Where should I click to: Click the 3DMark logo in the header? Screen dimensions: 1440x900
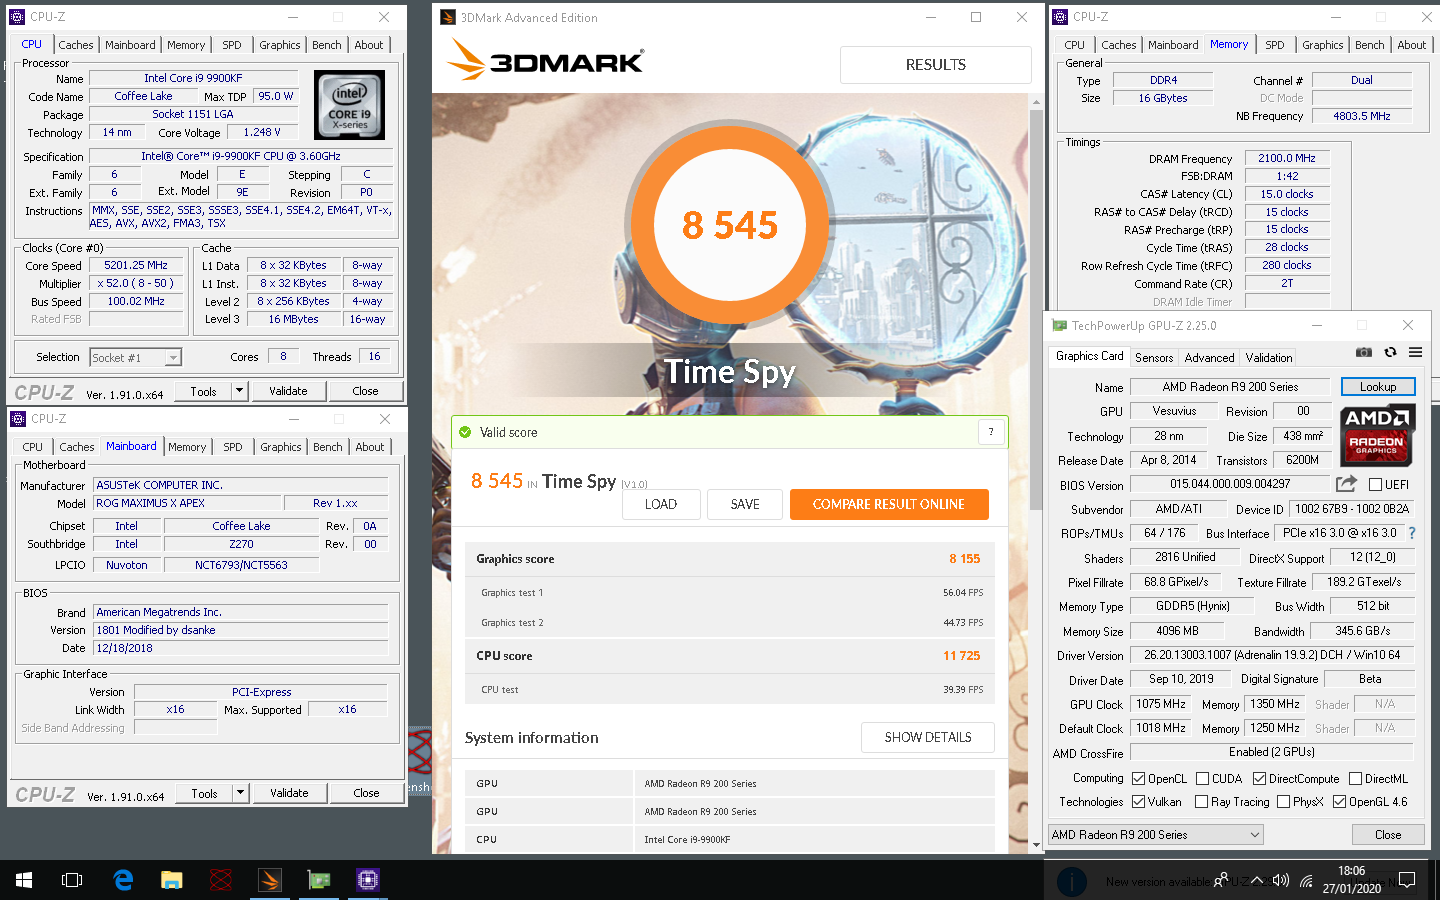[x=546, y=60]
